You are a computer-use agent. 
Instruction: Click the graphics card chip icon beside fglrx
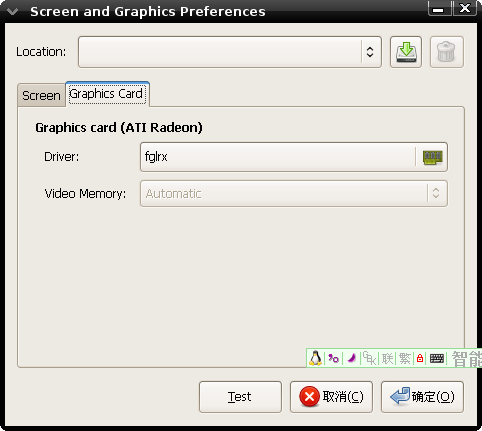click(x=432, y=157)
